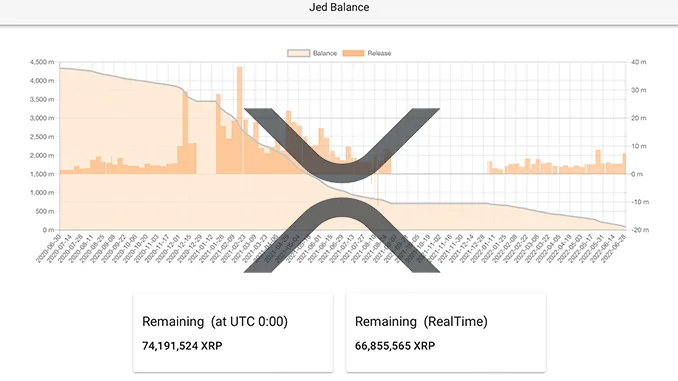
Task: Click the 2020-06-30 date axis label
Action: click(x=48, y=248)
